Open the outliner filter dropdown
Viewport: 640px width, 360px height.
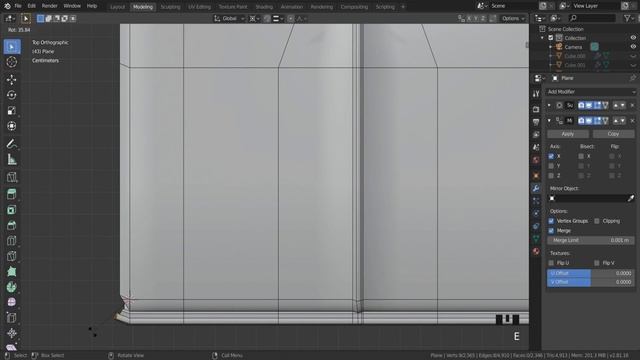click(629, 18)
